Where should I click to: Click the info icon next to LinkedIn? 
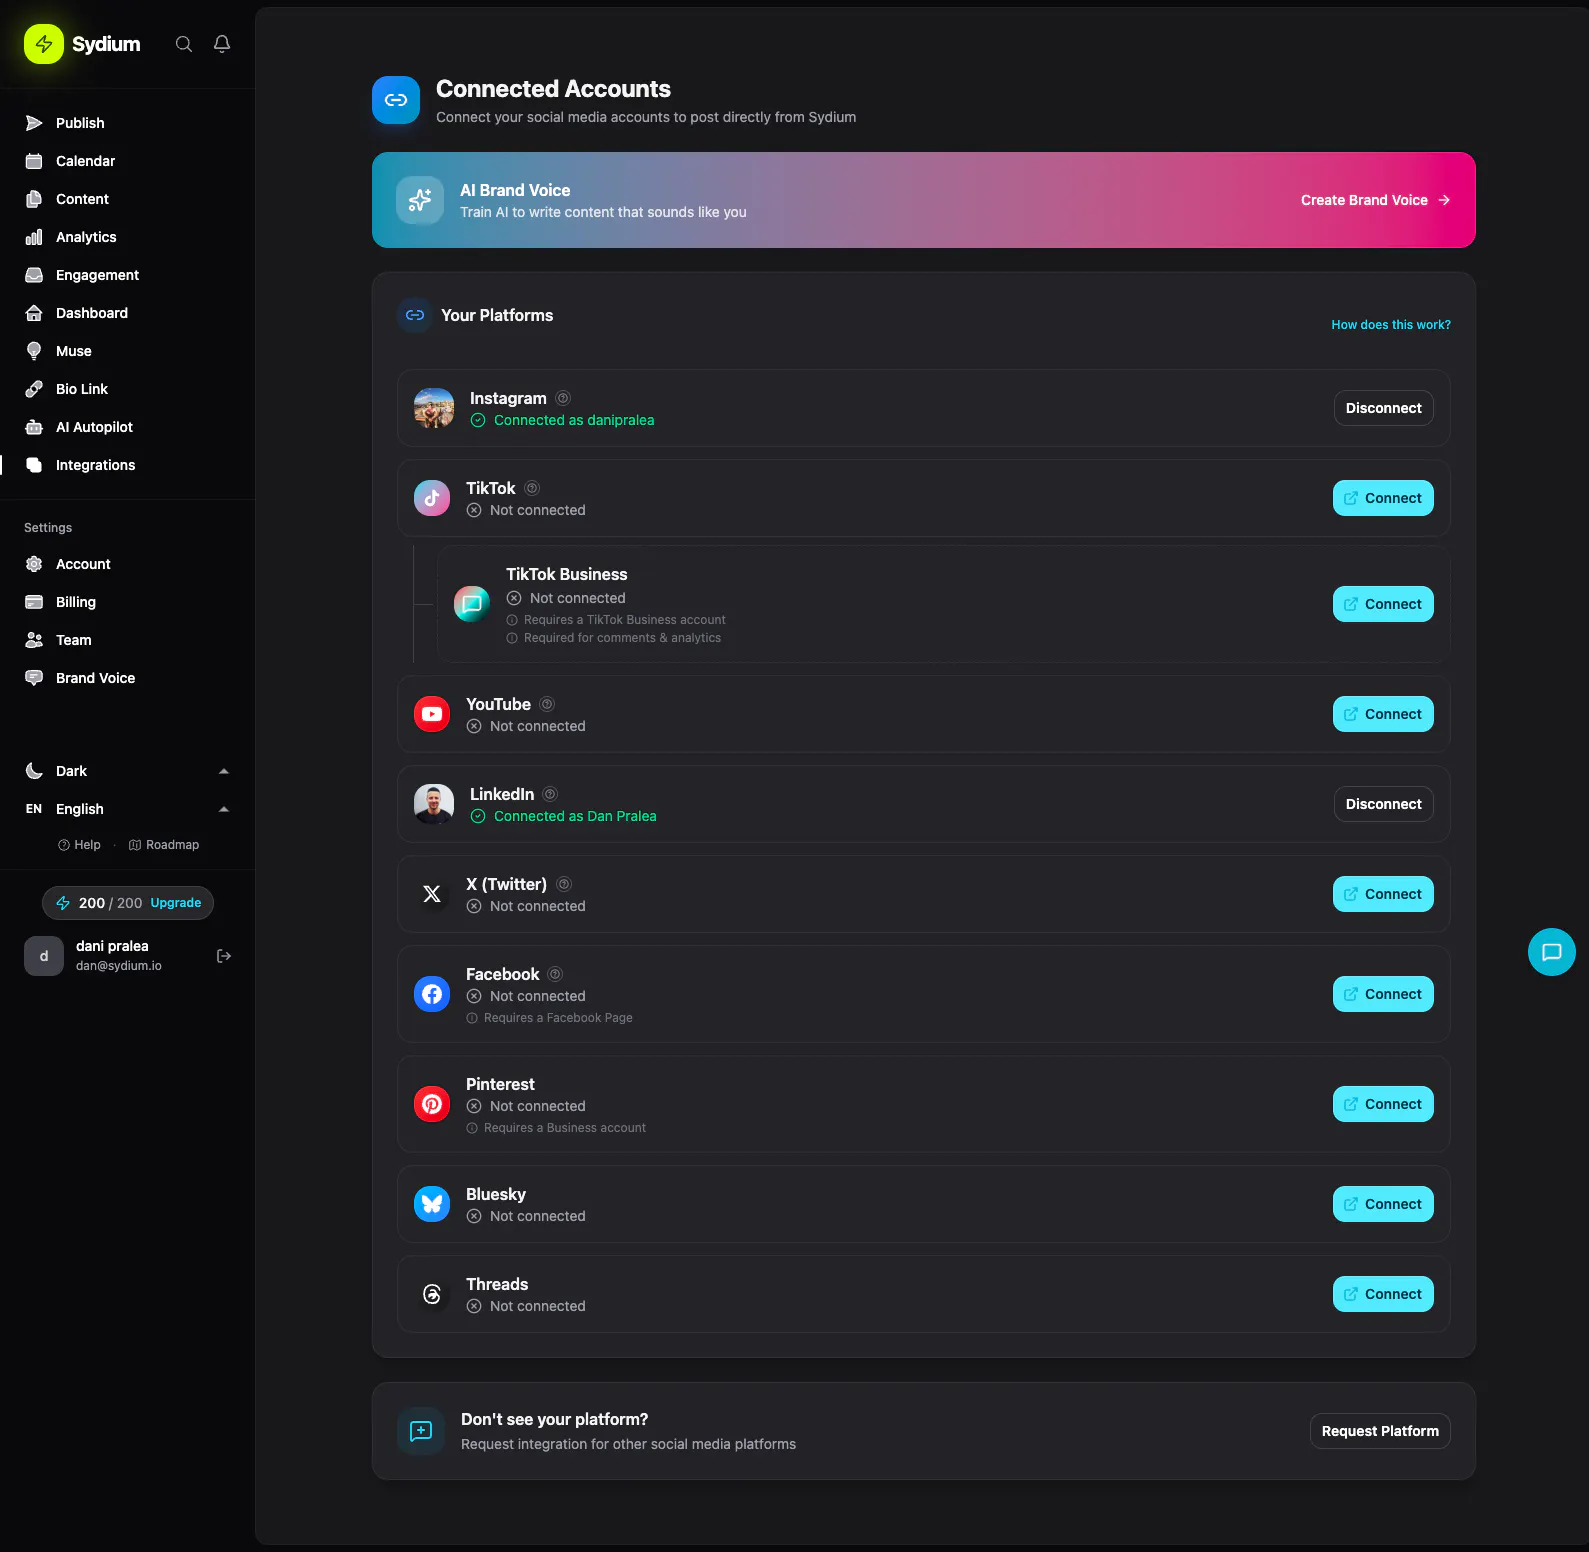click(x=550, y=794)
